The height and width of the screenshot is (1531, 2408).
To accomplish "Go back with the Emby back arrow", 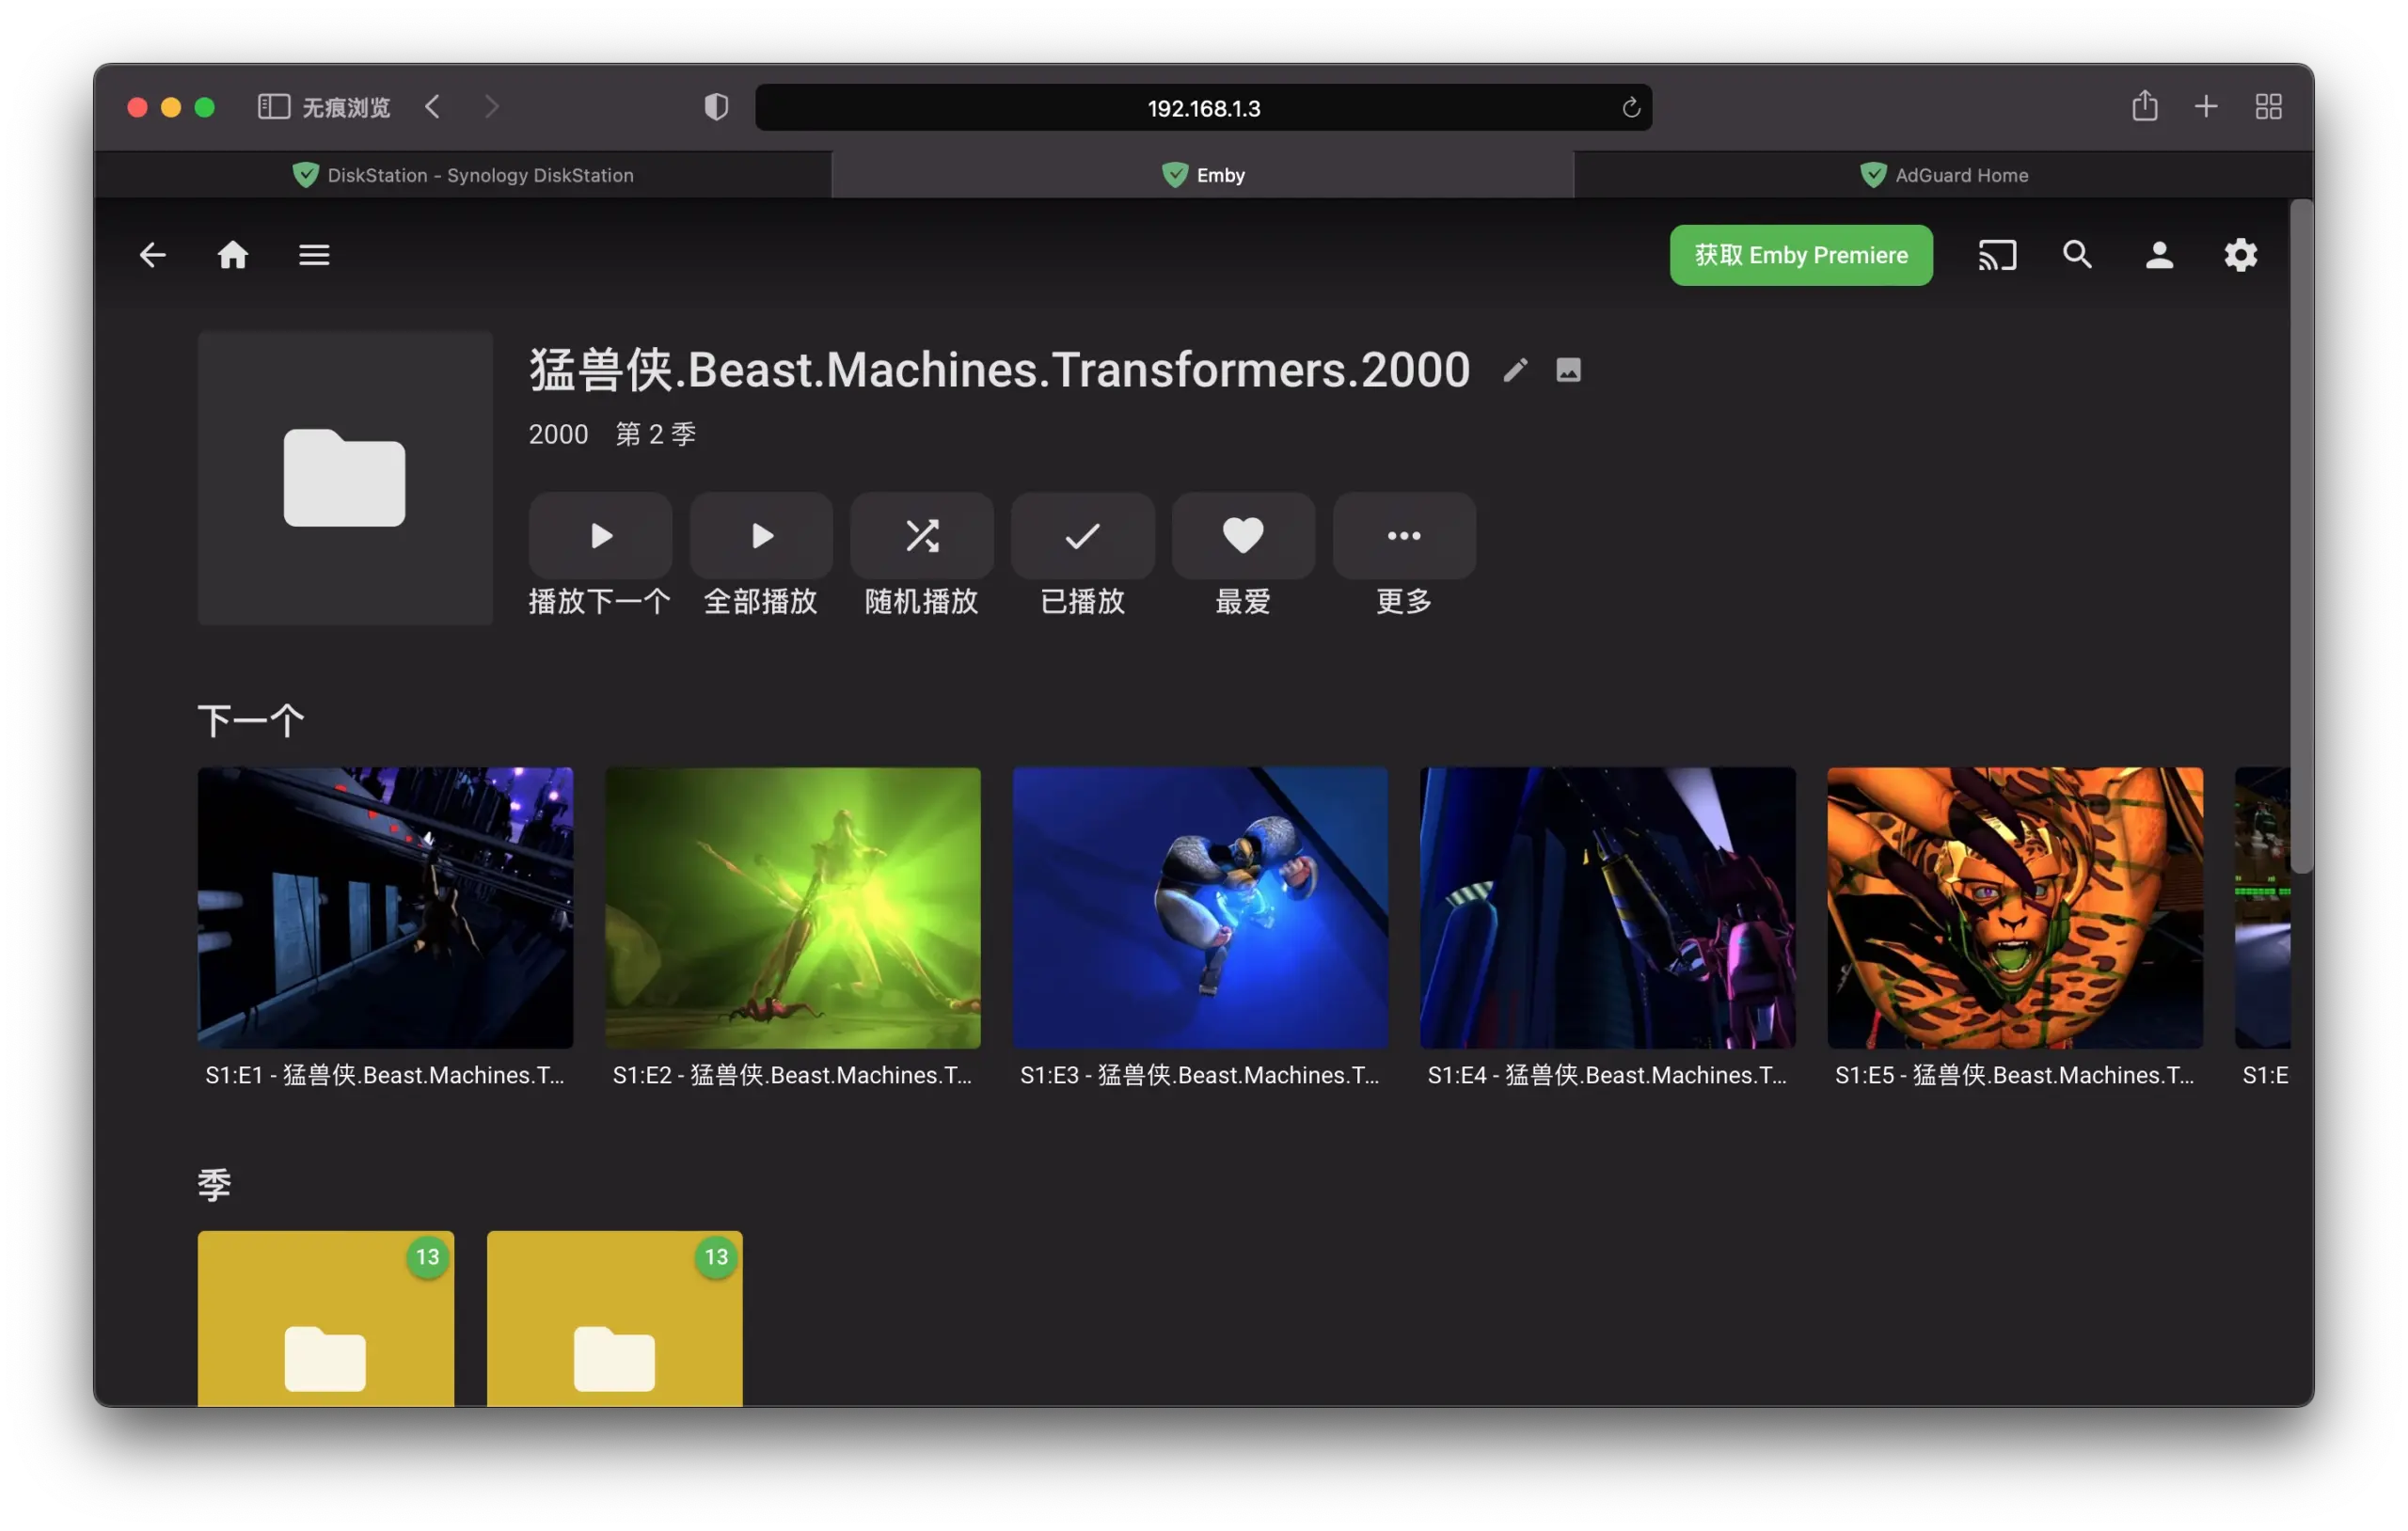I will (152, 255).
